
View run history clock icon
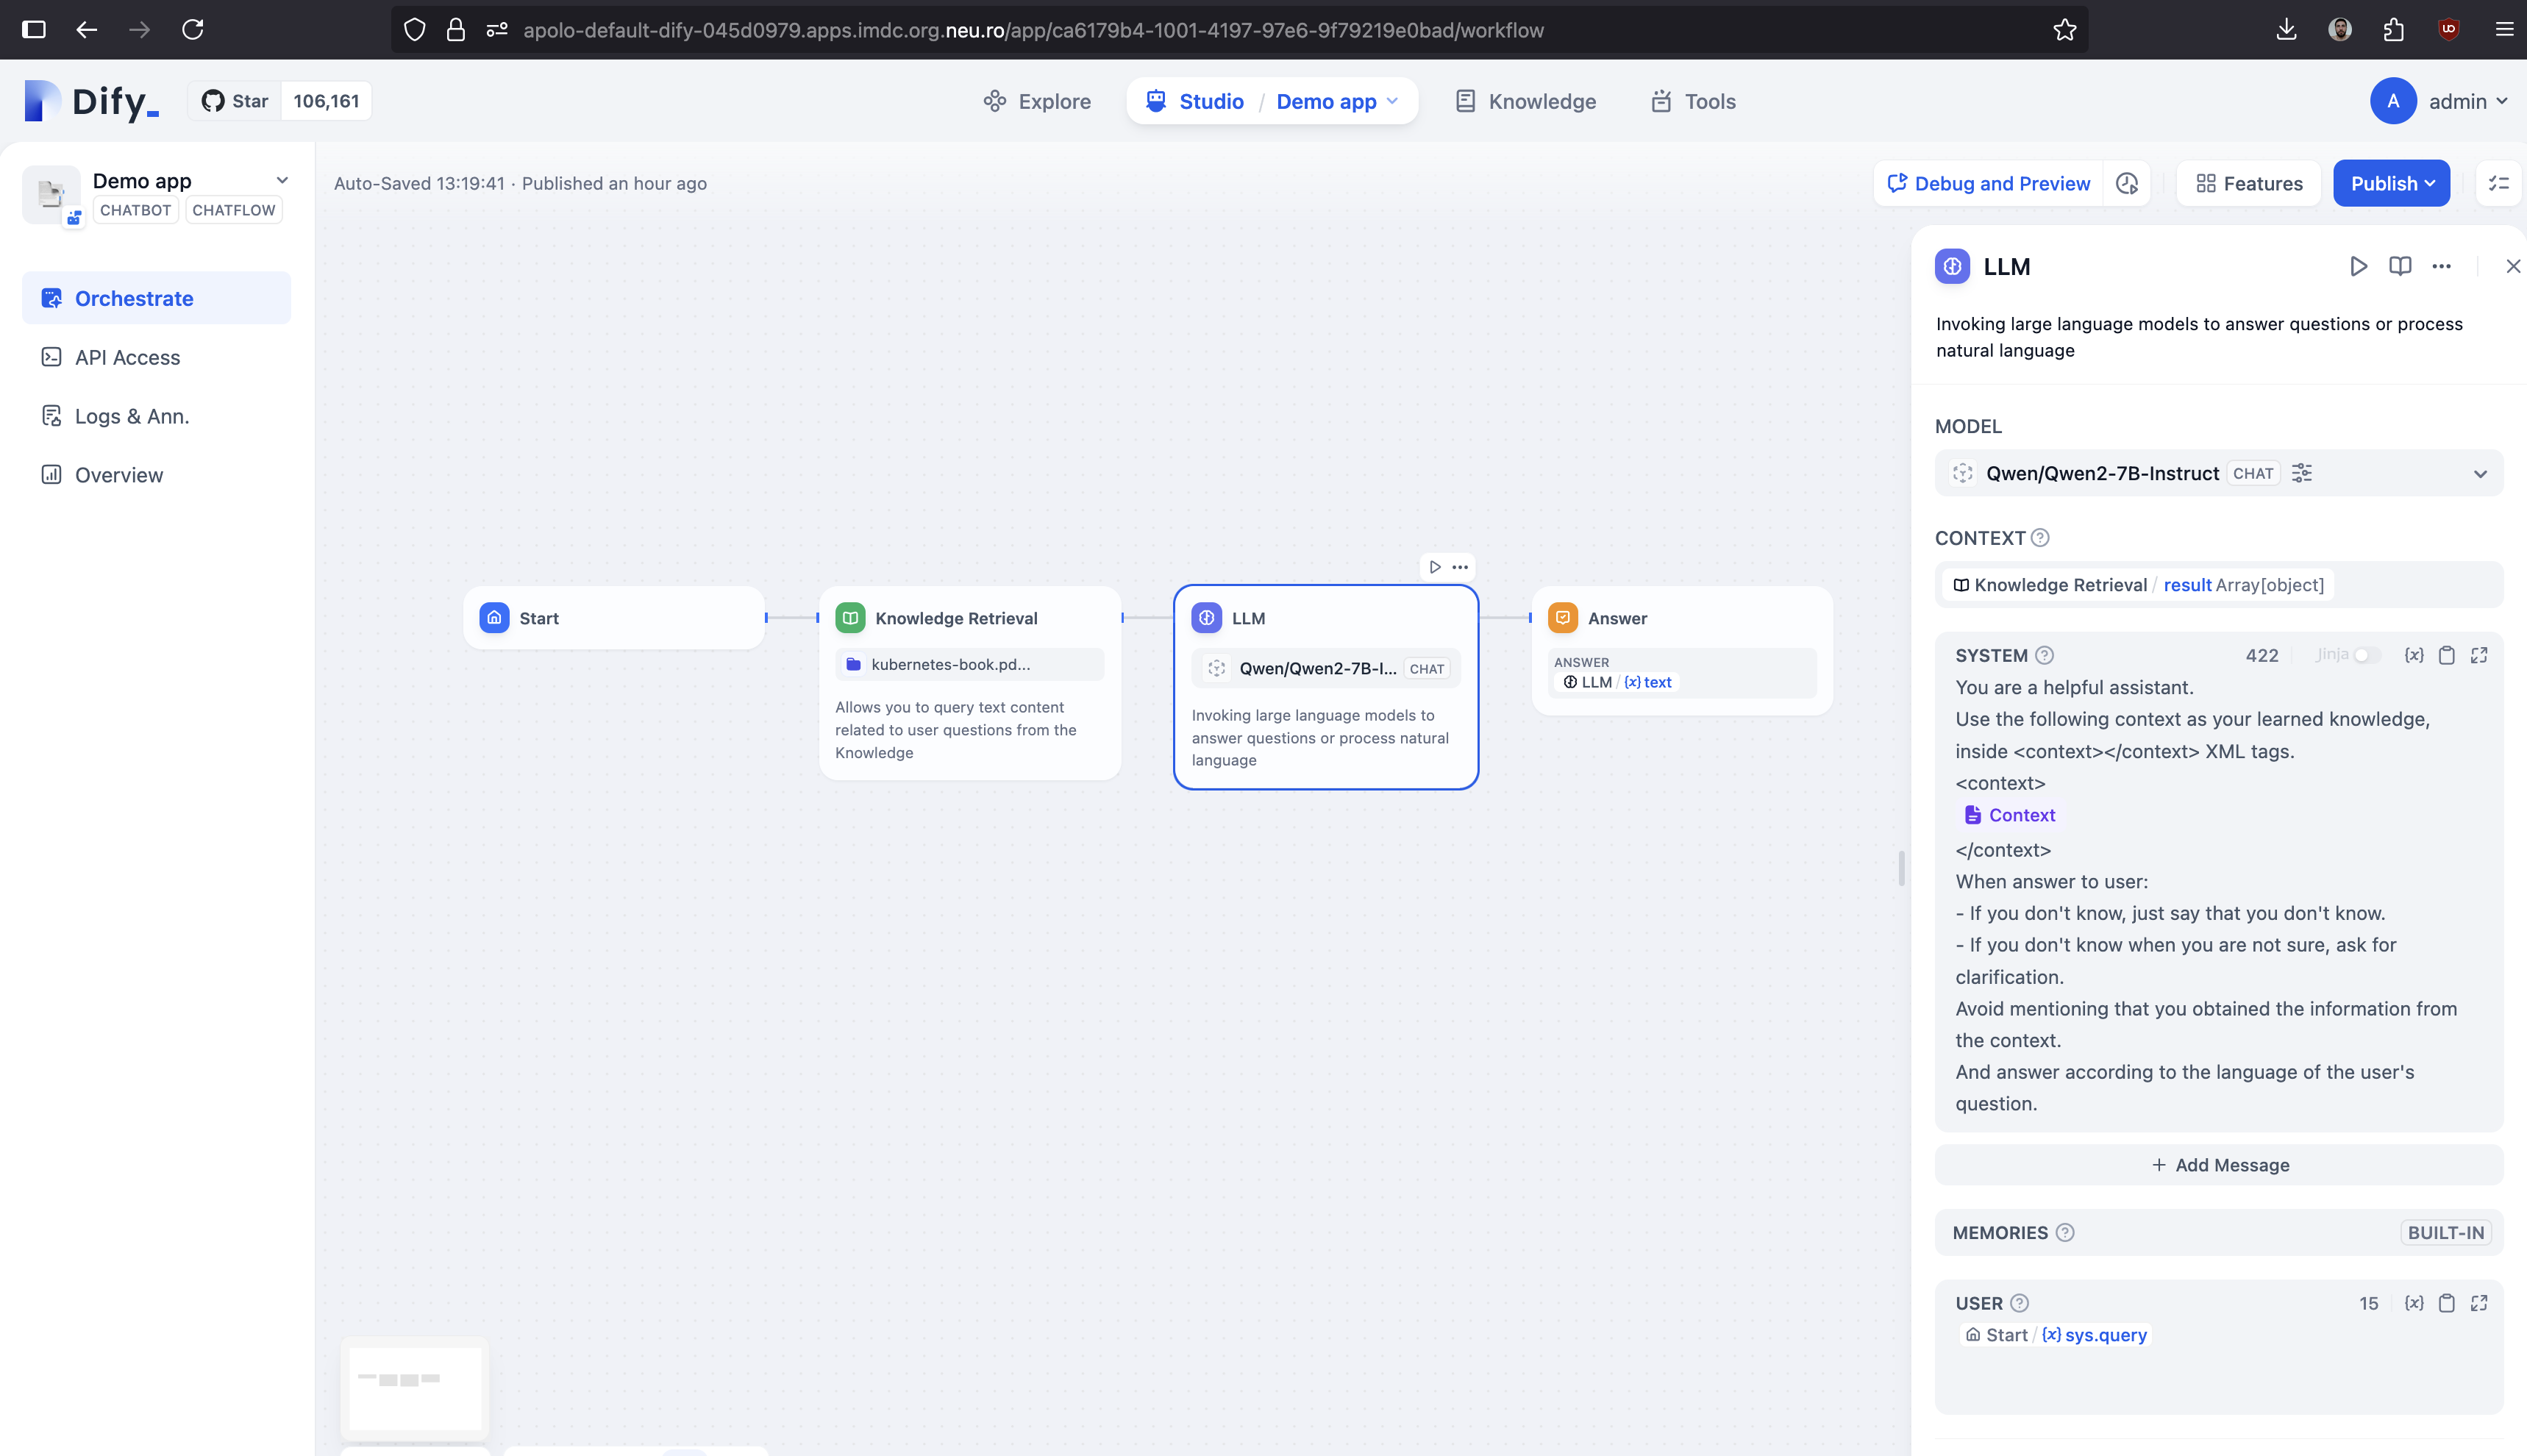tap(2127, 183)
